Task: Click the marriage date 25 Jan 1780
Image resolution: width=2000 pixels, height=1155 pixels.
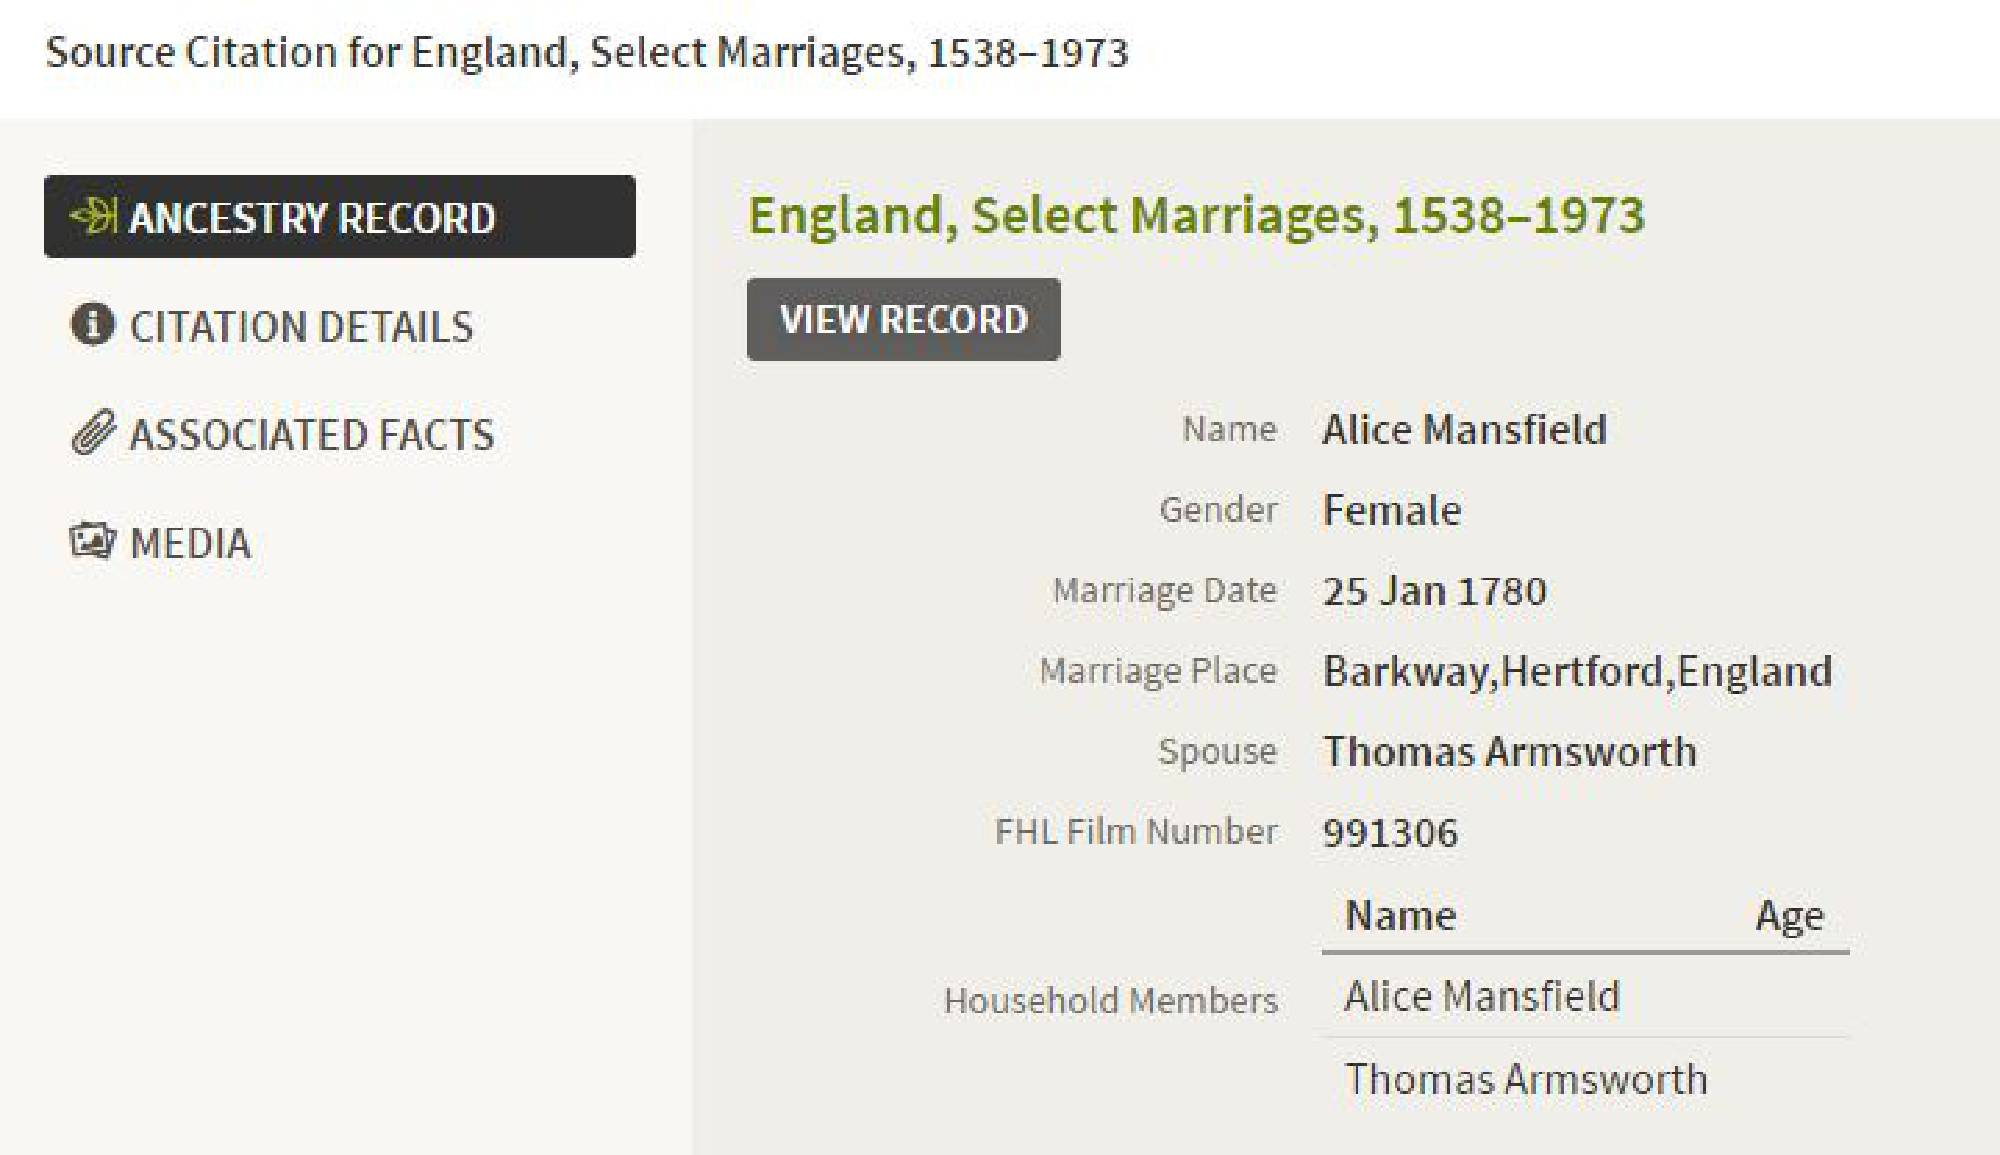Action: click(x=1434, y=591)
